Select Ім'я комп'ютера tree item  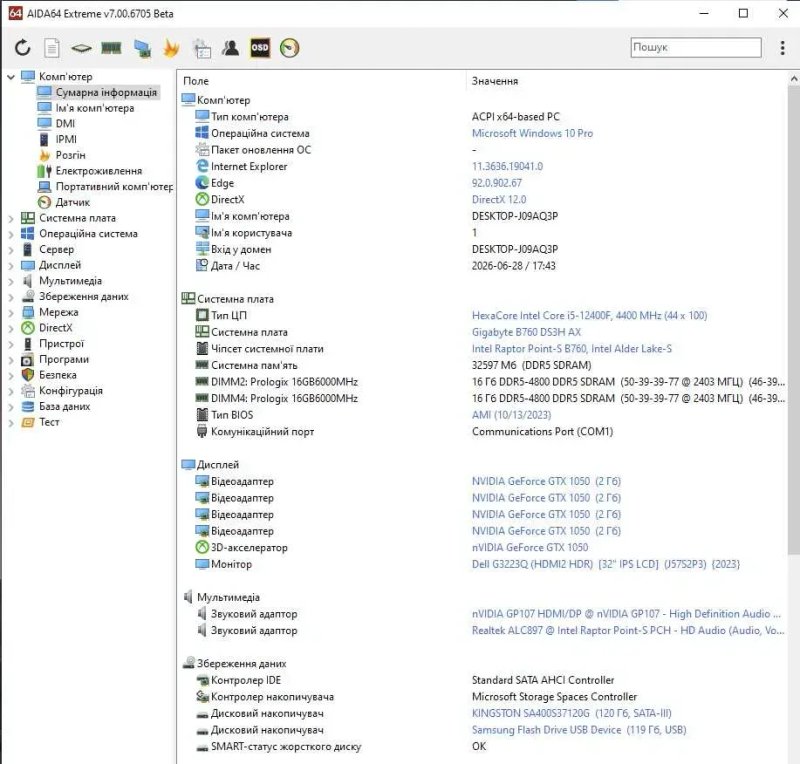coord(94,108)
